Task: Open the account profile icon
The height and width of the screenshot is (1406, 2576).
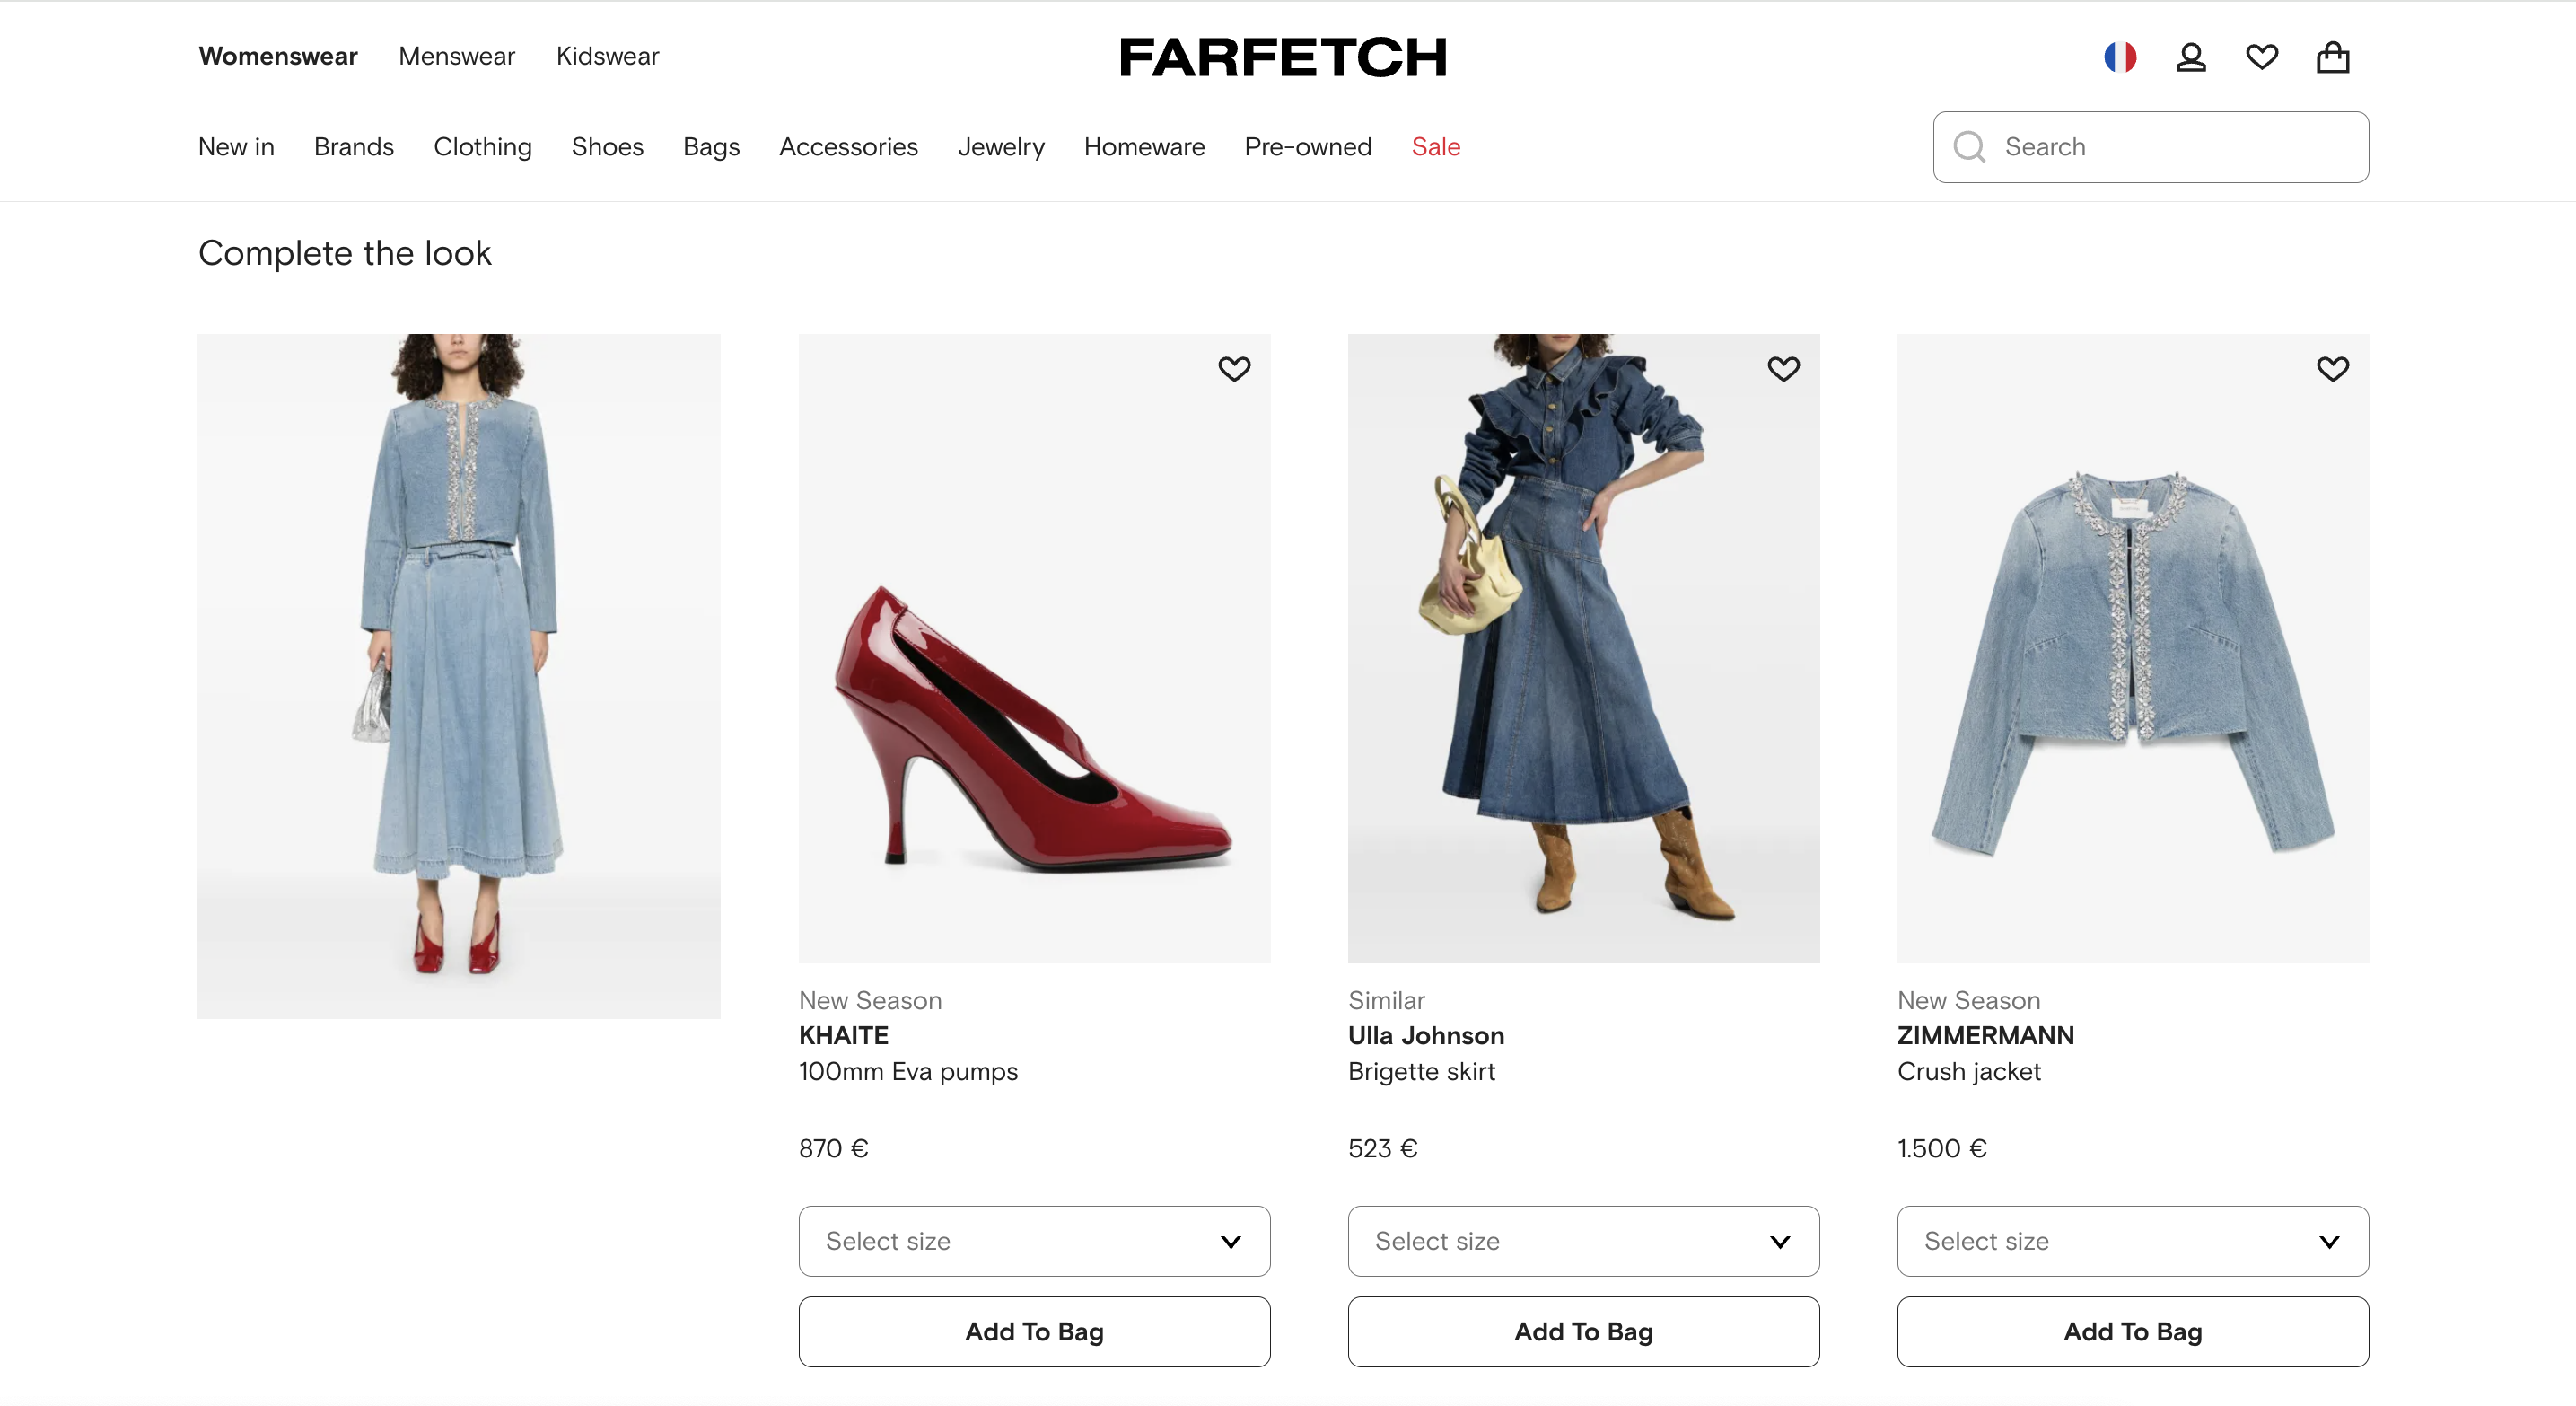Action: (2190, 57)
